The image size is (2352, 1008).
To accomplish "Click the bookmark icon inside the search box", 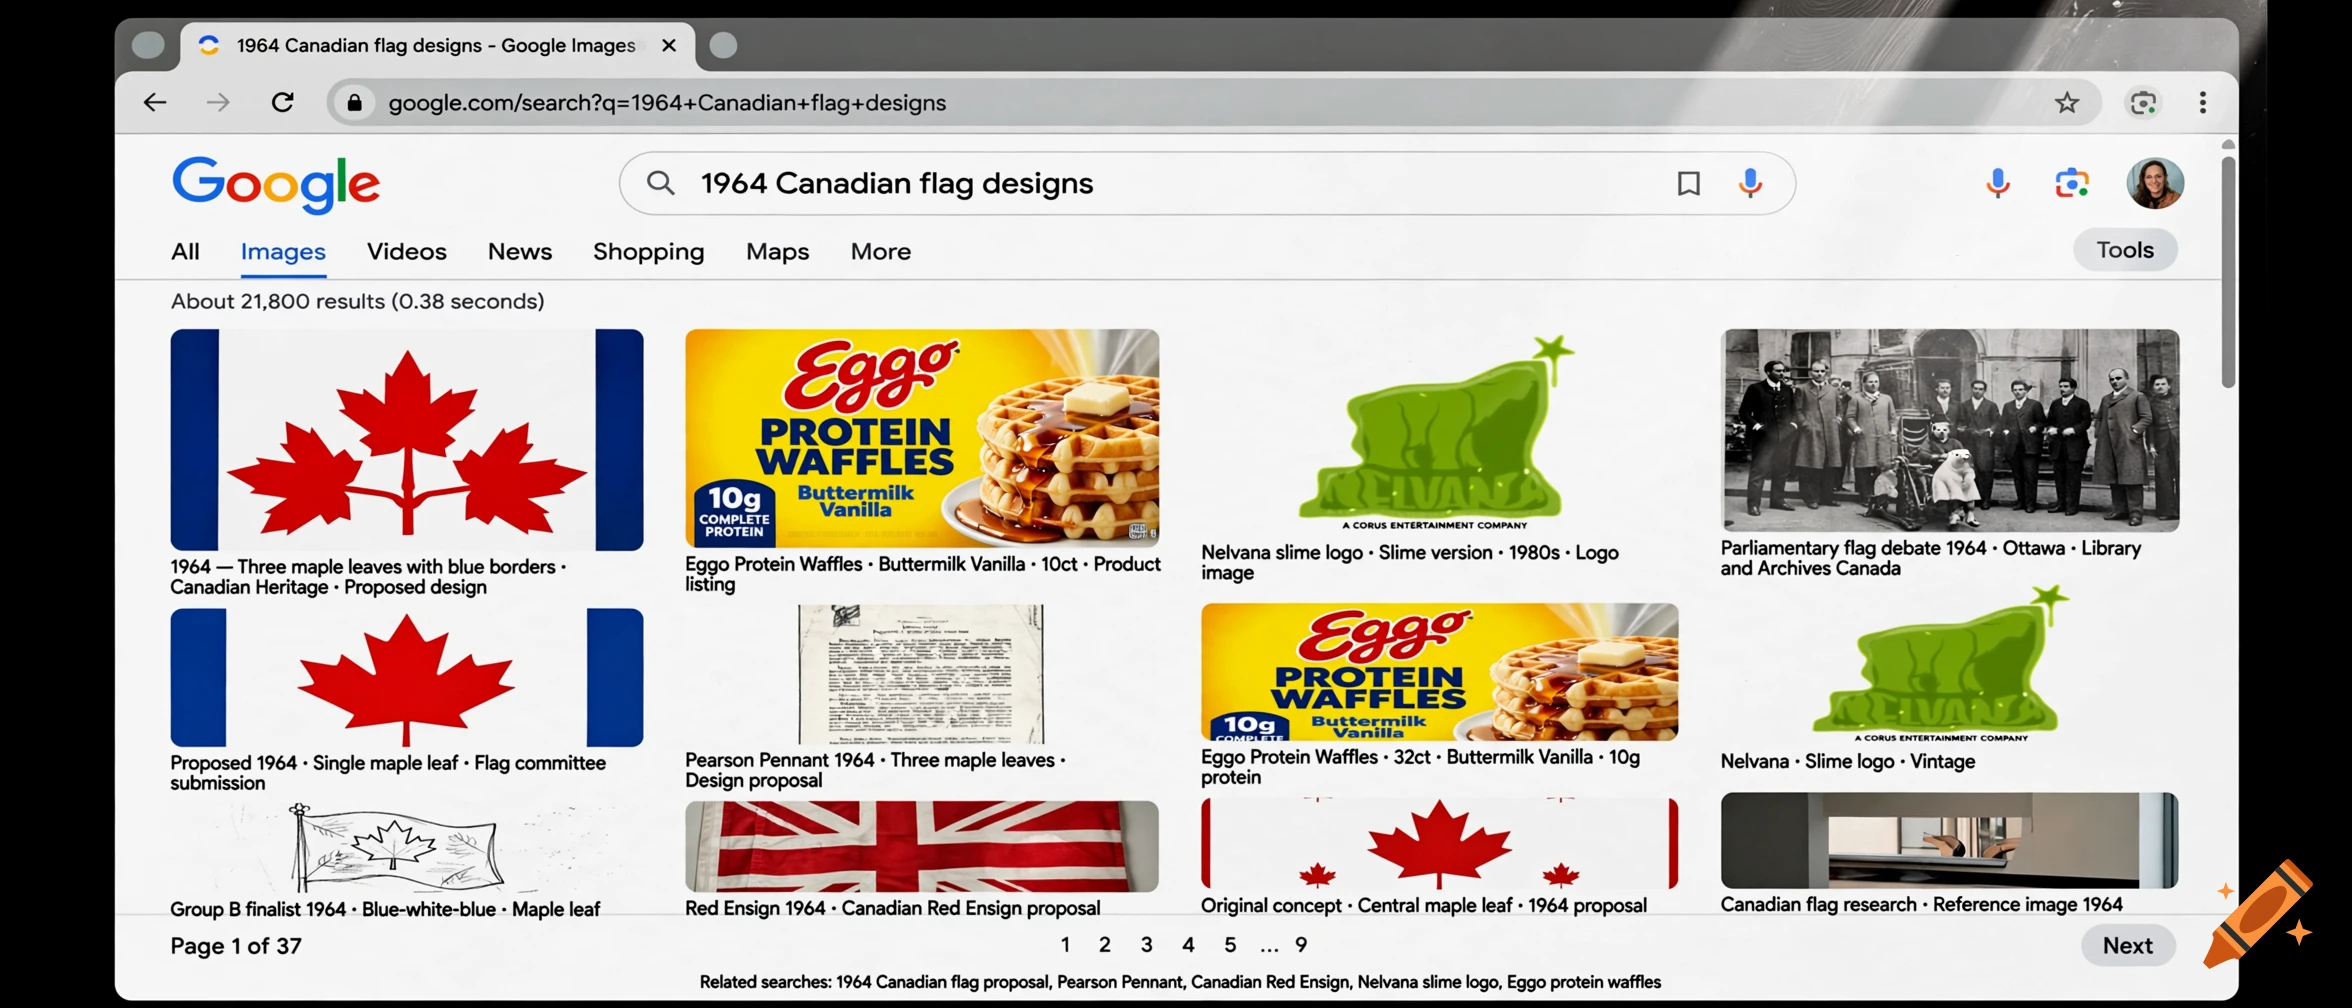I will tap(1689, 183).
